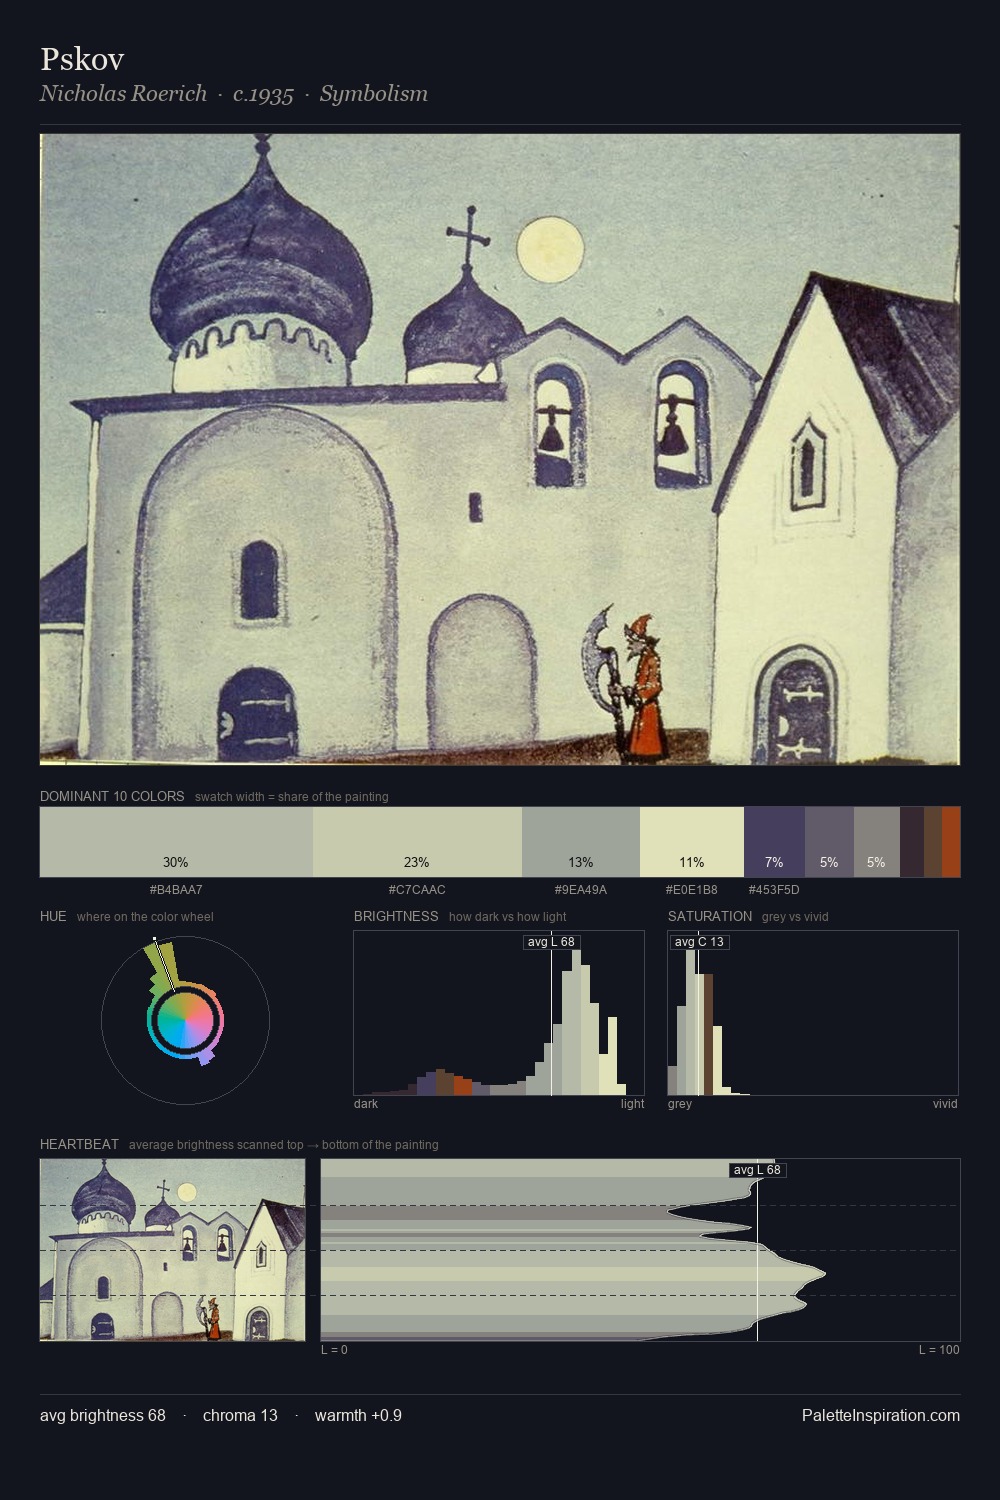Click the rust orange swatch at the end of the palette
Screen dimensions: 1000x1500
click(951, 842)
